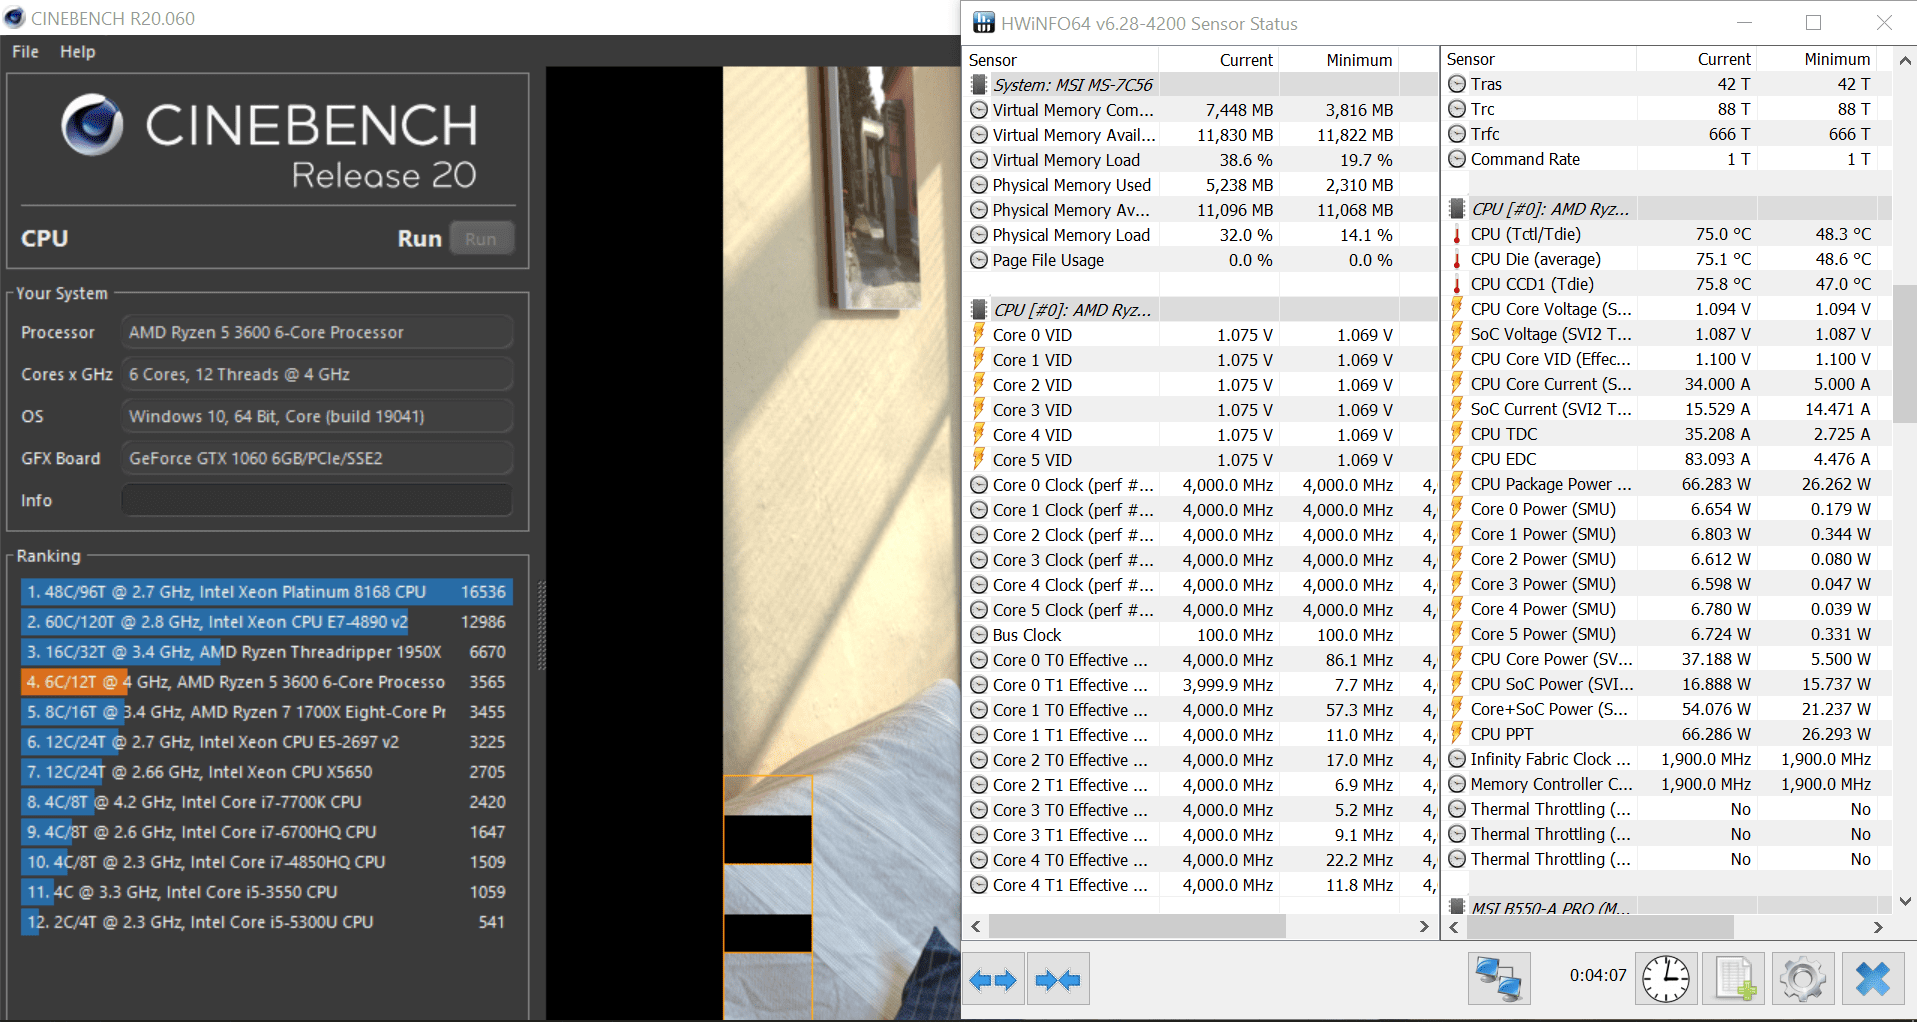
Task: Click the GFX Board field GeForce GTX 1060
Action: [317, 458]
